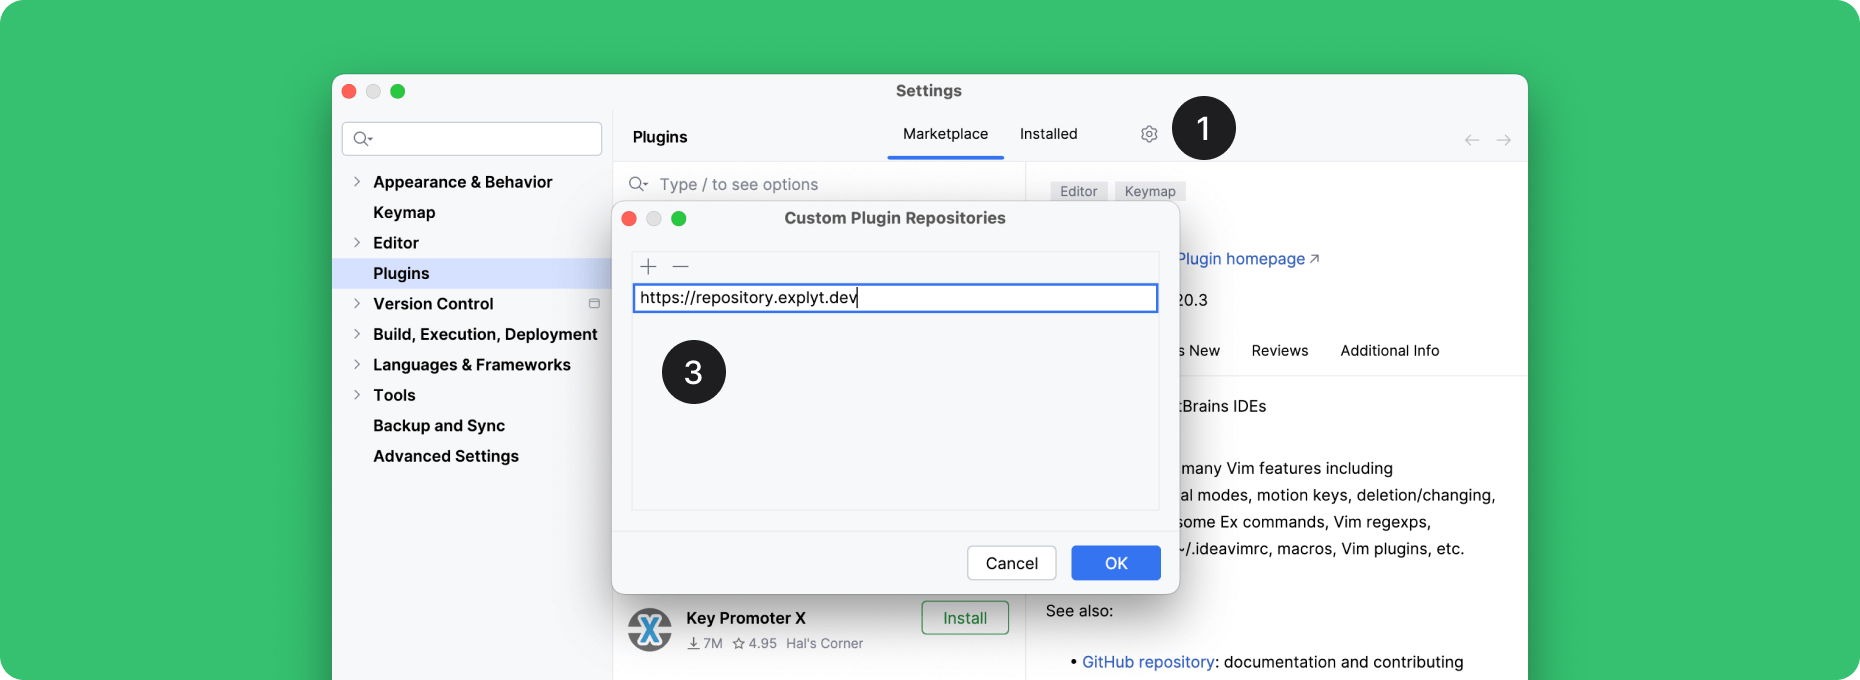Open the Reviews tab
This screenshot has height=680, width=1860.
pyautogui.click(x=1280, y=351)
